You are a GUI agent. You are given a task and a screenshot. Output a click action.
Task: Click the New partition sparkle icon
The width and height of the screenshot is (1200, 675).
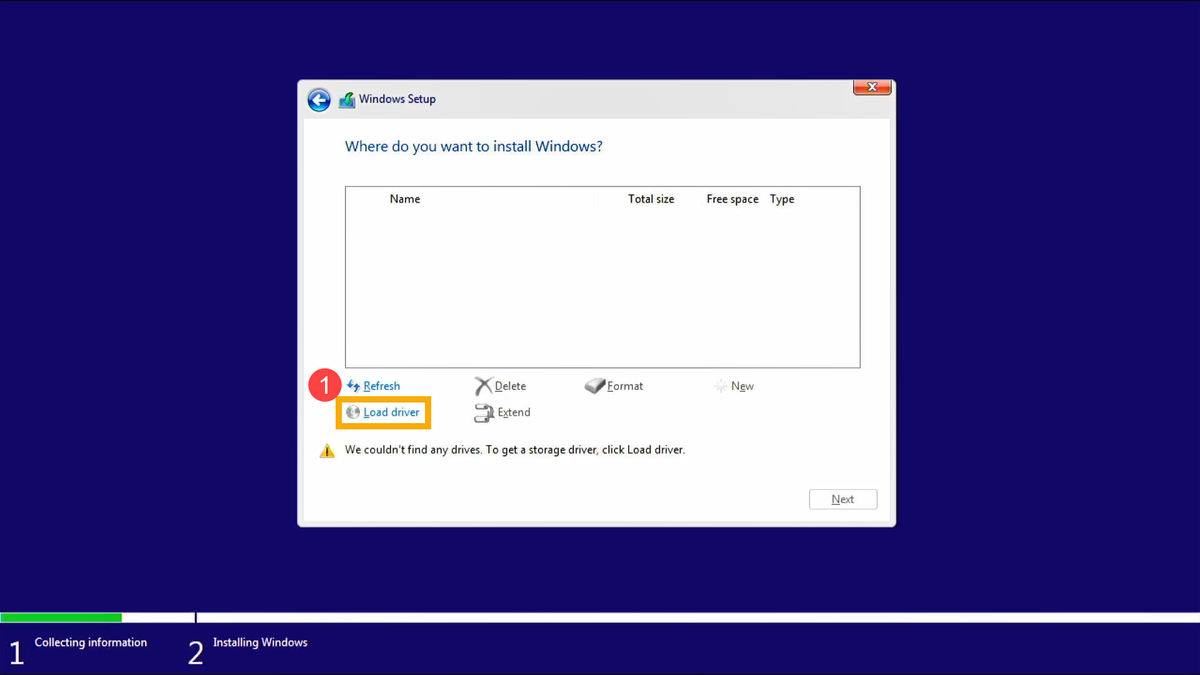click(x=720, y=386)
